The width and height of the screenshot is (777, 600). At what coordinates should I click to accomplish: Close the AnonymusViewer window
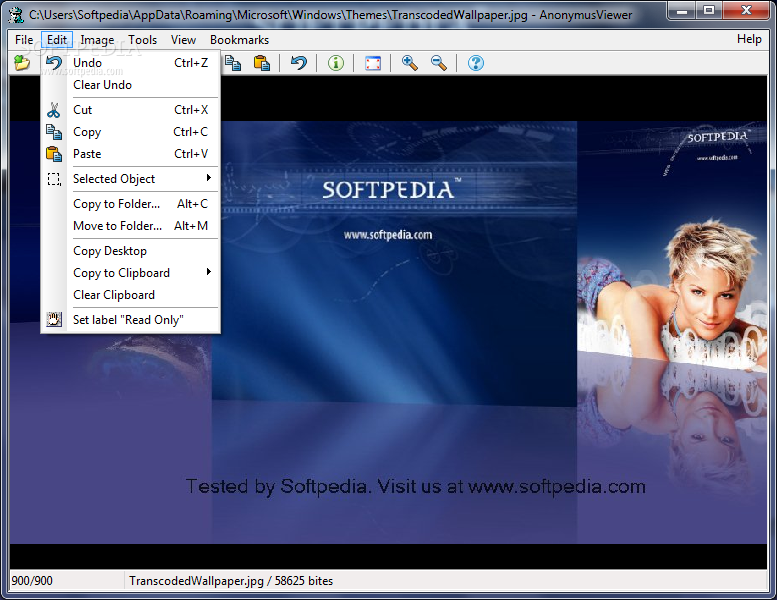click(746, 10)
